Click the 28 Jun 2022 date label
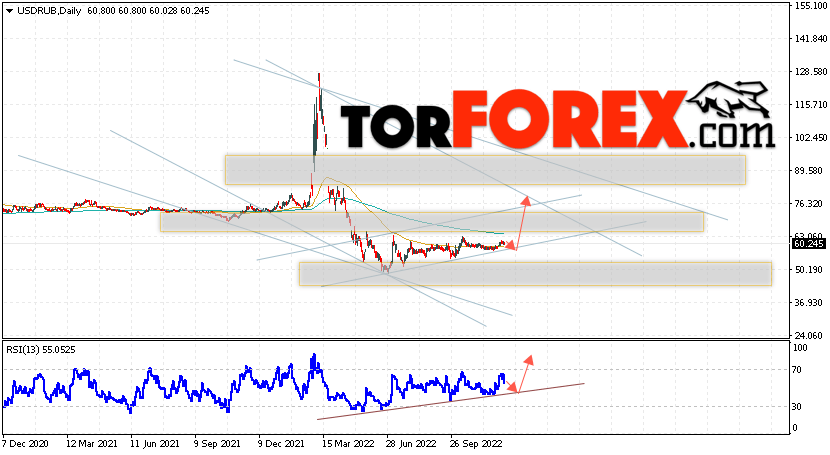Screen dimensions: 830x455 coord(411,443)
